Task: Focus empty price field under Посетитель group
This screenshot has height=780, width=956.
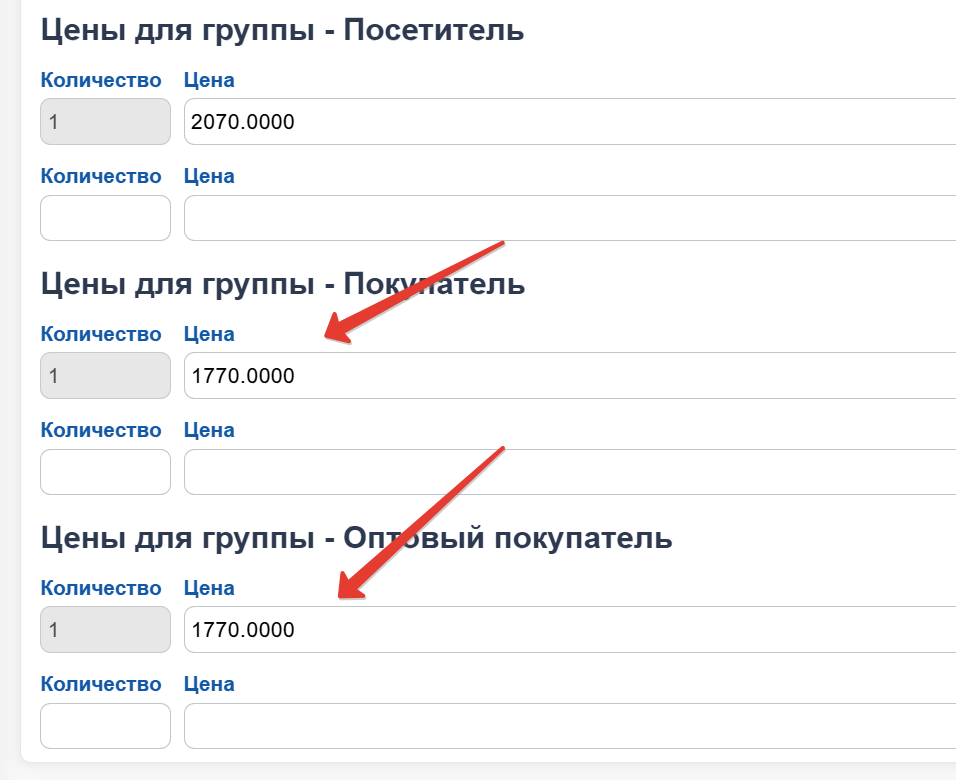Action: click(x=570, y=218)
